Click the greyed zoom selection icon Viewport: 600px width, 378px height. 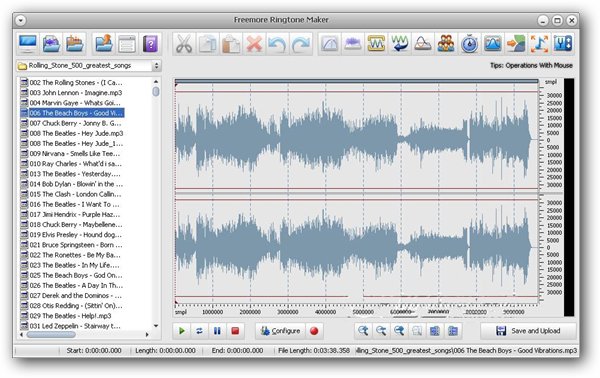417,331
